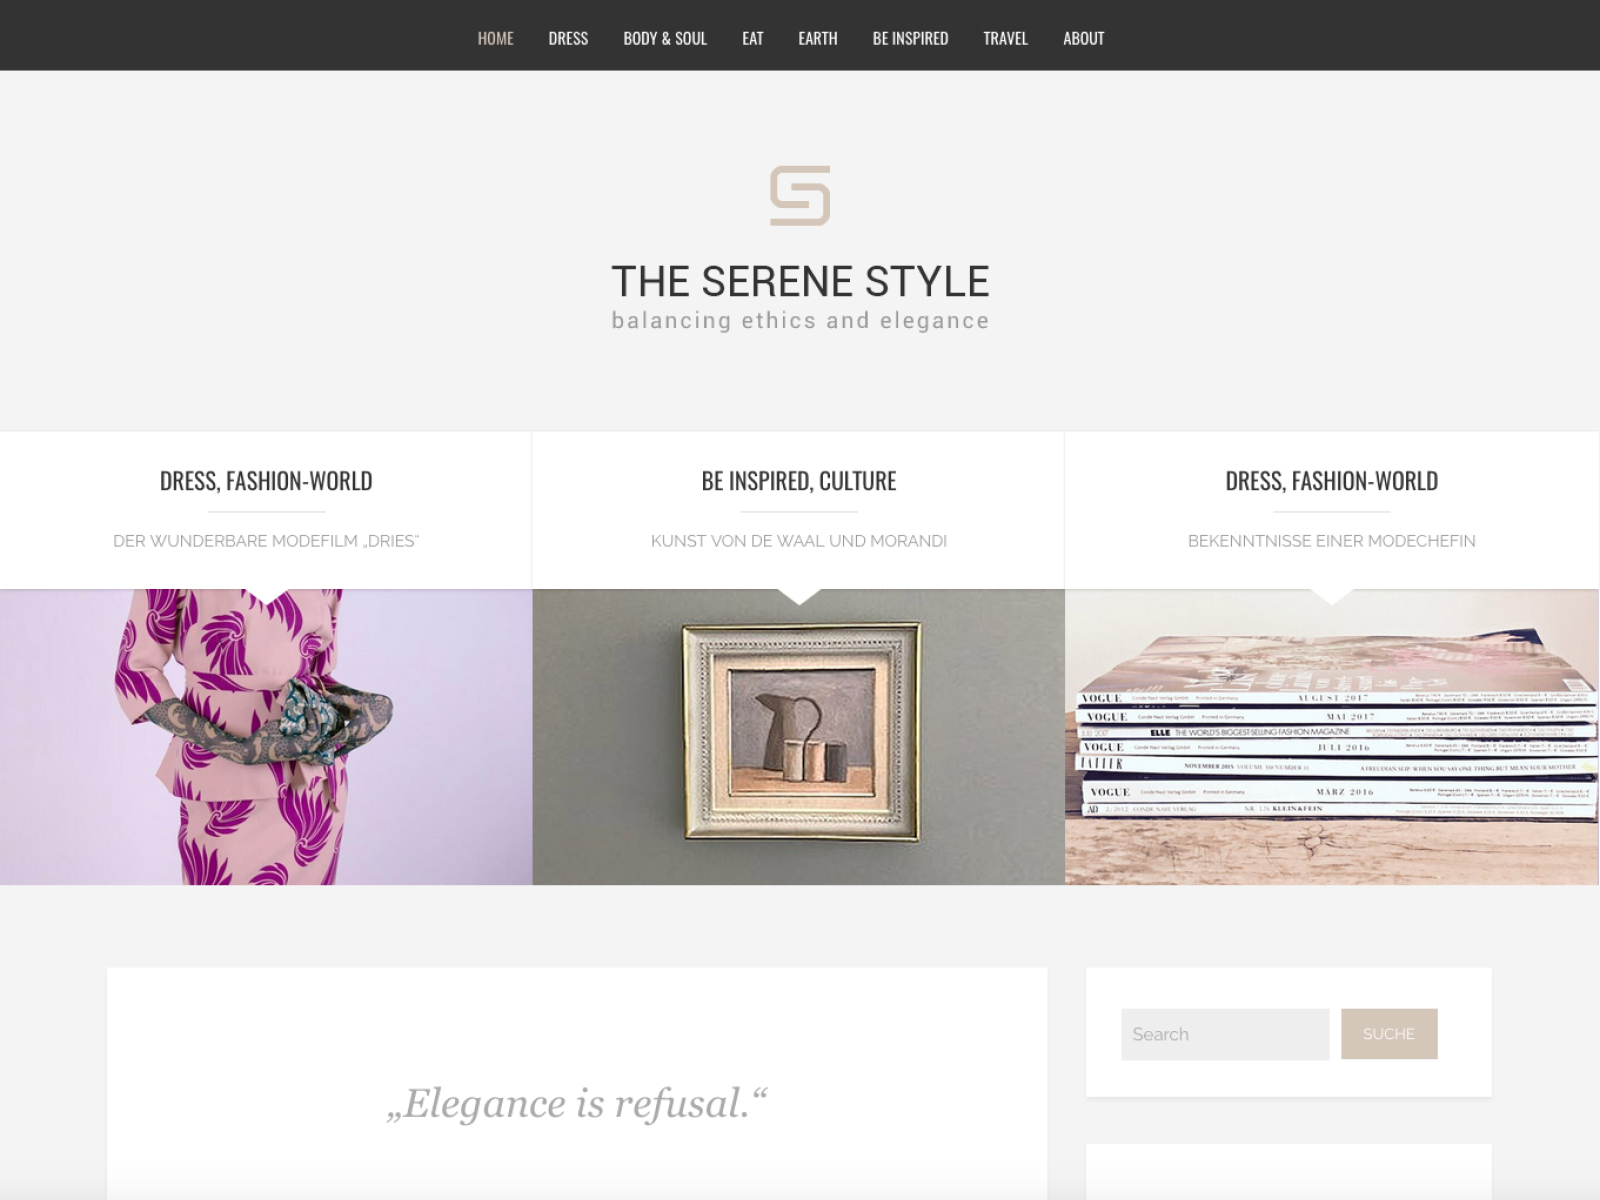Screen dimensions: 1600x1200
Task: Click the Serene Style S logo icon
Action: point(800,196)
